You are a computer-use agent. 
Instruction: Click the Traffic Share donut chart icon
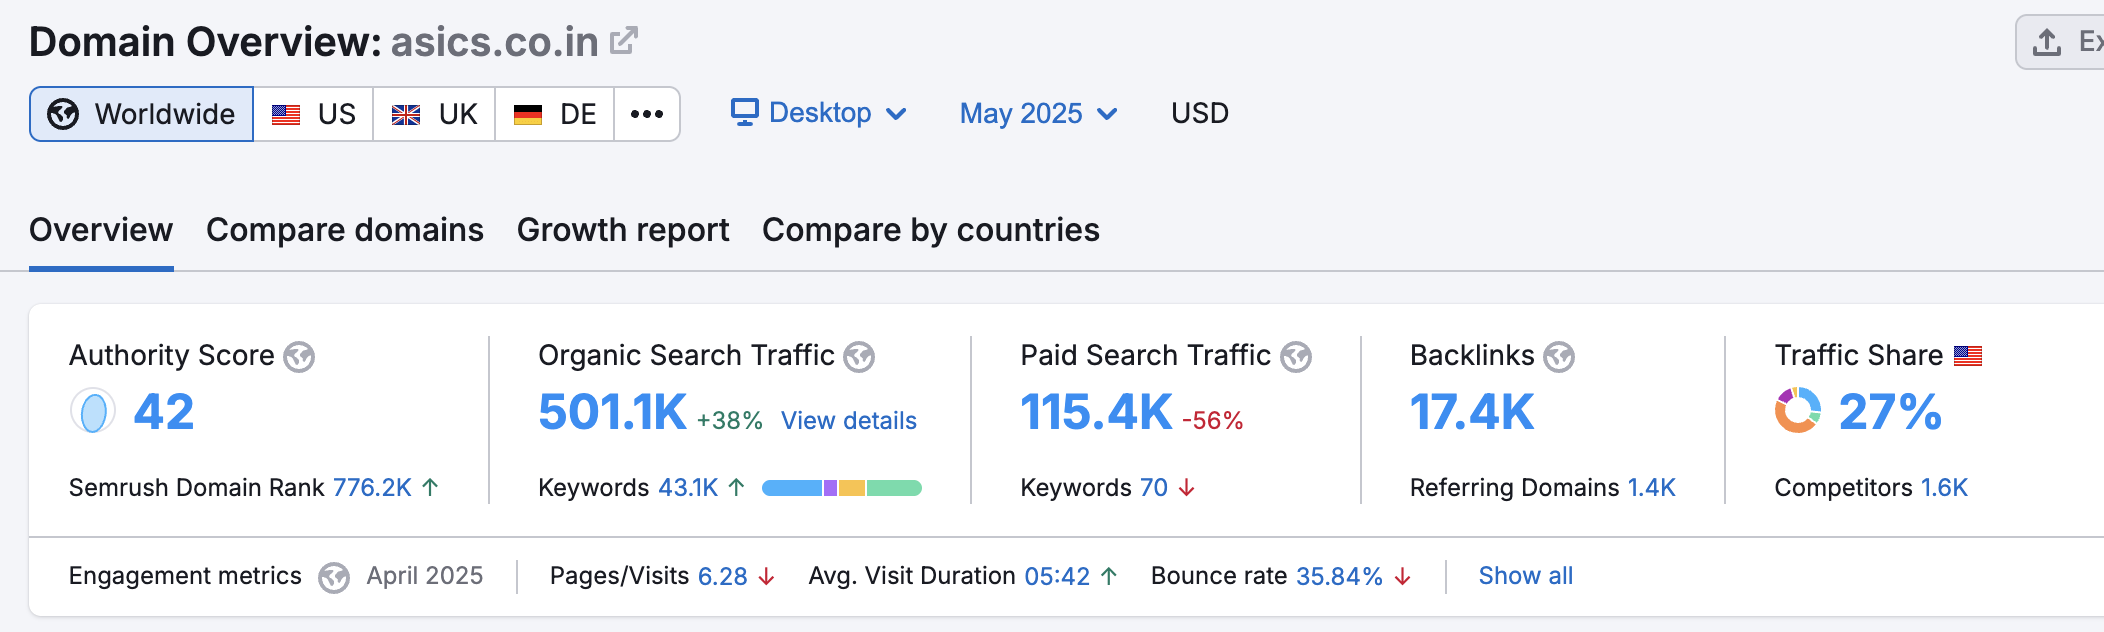pos(1798,411)
